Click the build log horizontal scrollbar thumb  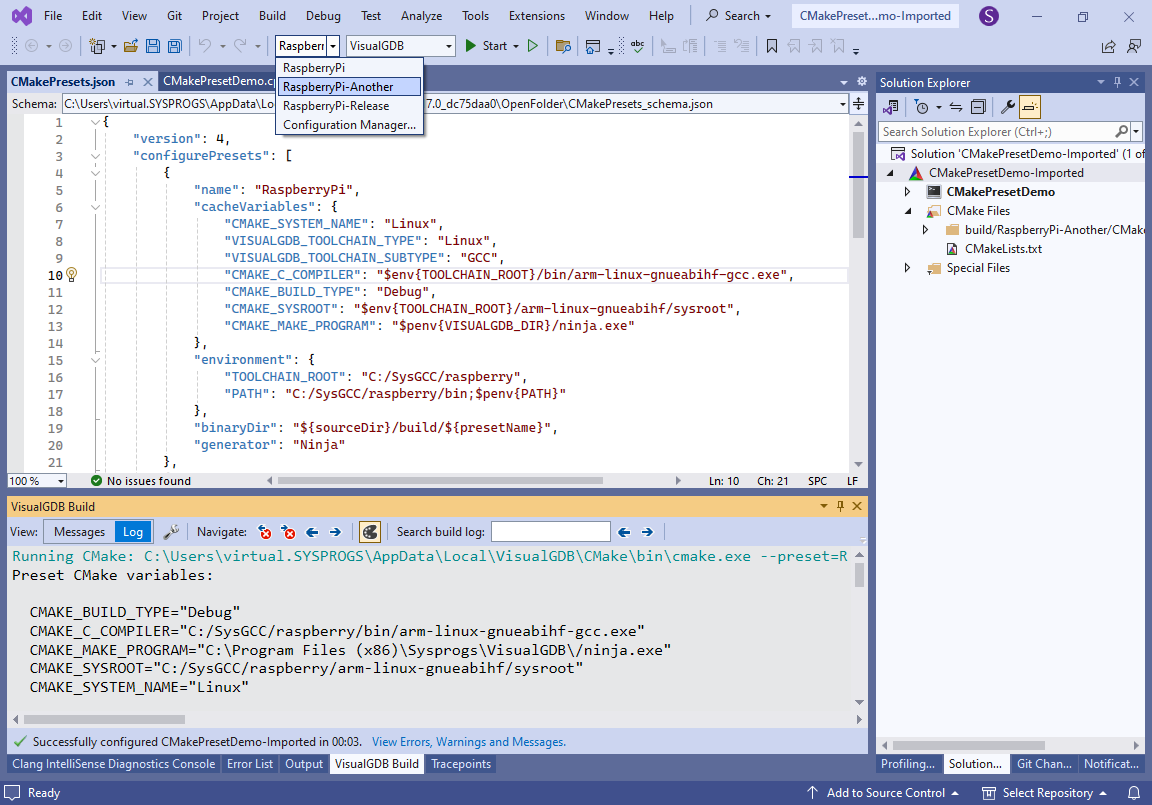coord(104,720)
